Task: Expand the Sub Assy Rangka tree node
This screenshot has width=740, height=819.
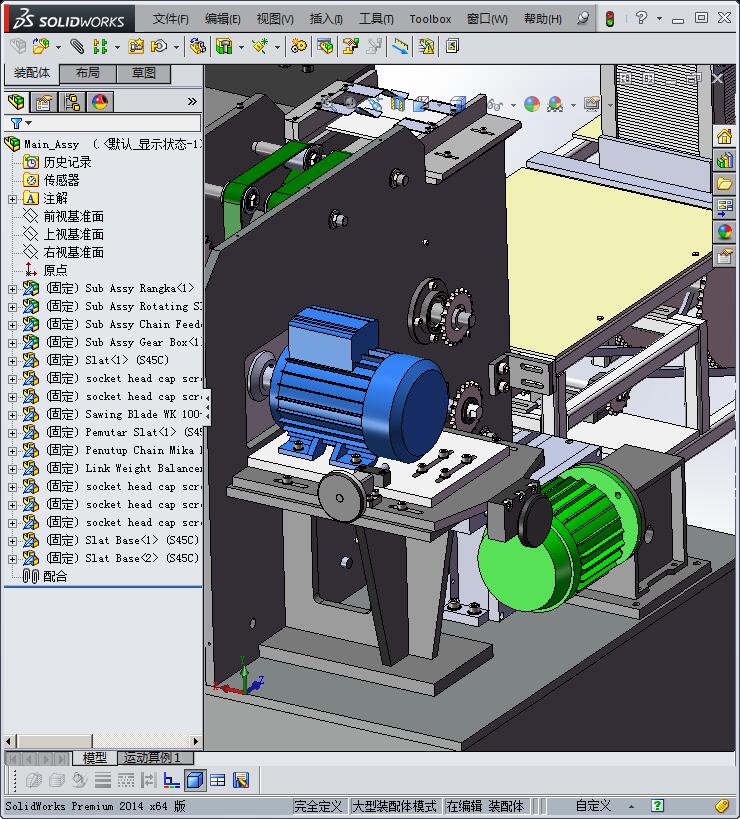Action: (x=12, y=289)
